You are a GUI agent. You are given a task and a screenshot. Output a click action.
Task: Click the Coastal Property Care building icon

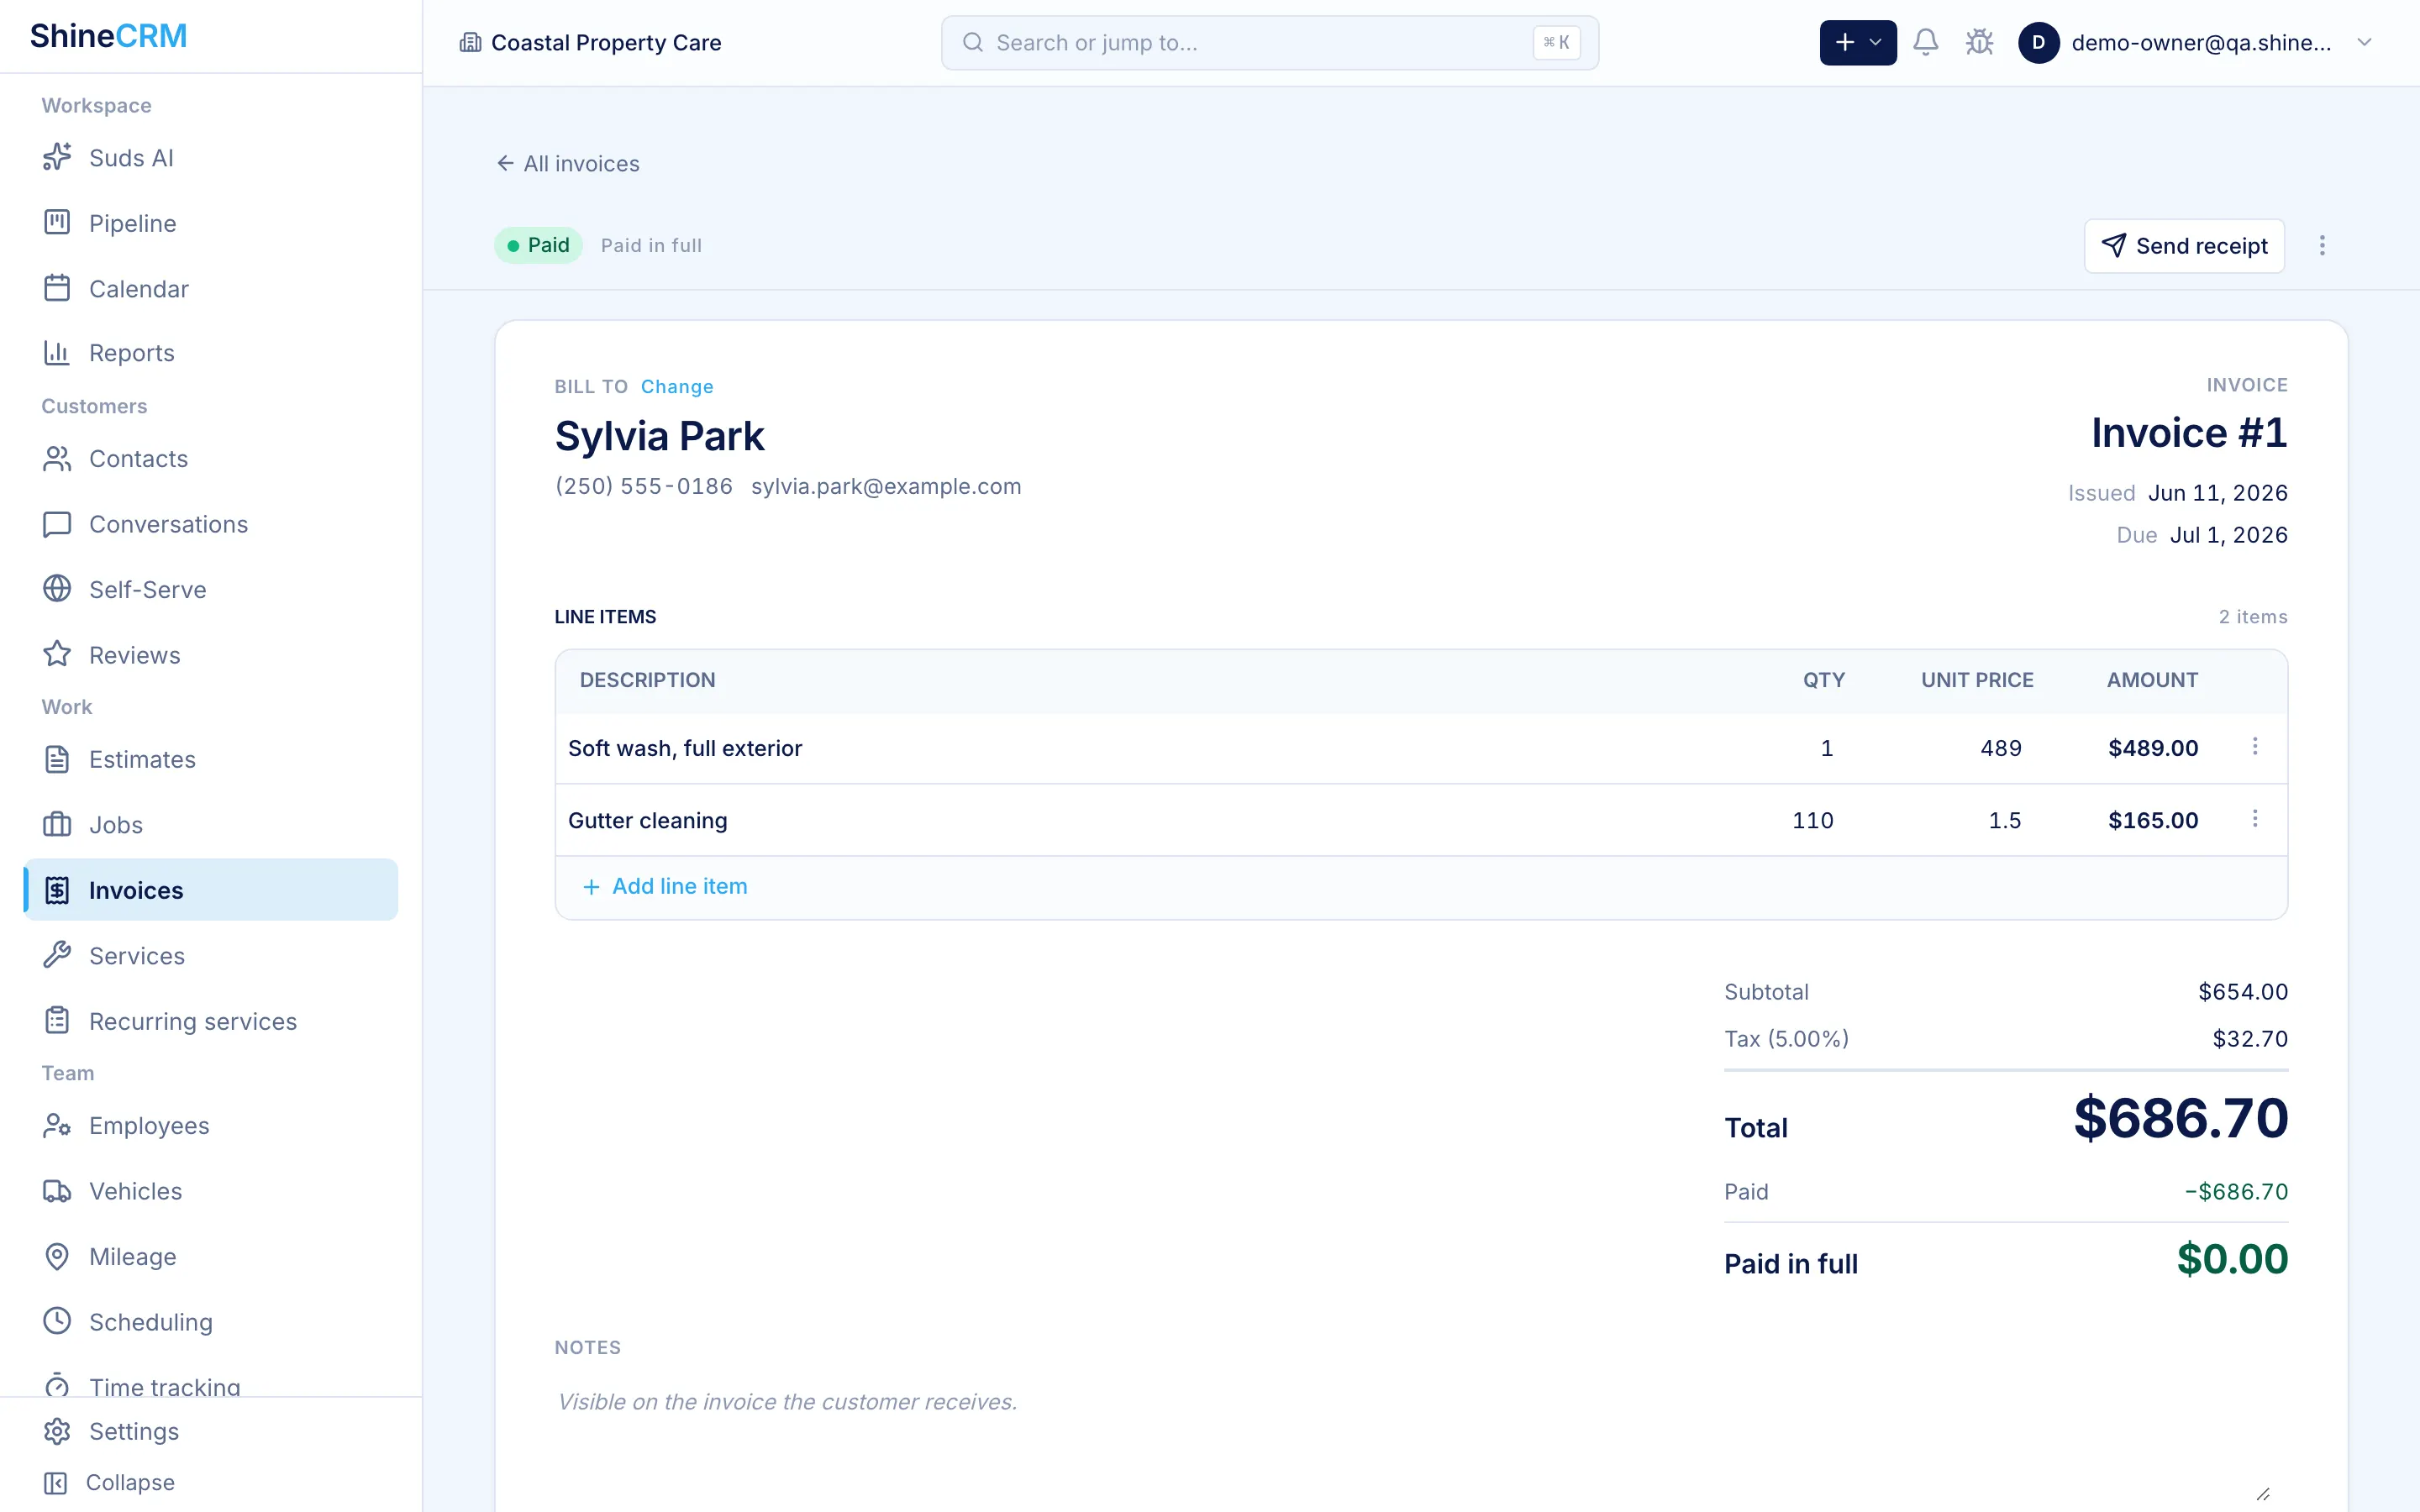(470, 42)
